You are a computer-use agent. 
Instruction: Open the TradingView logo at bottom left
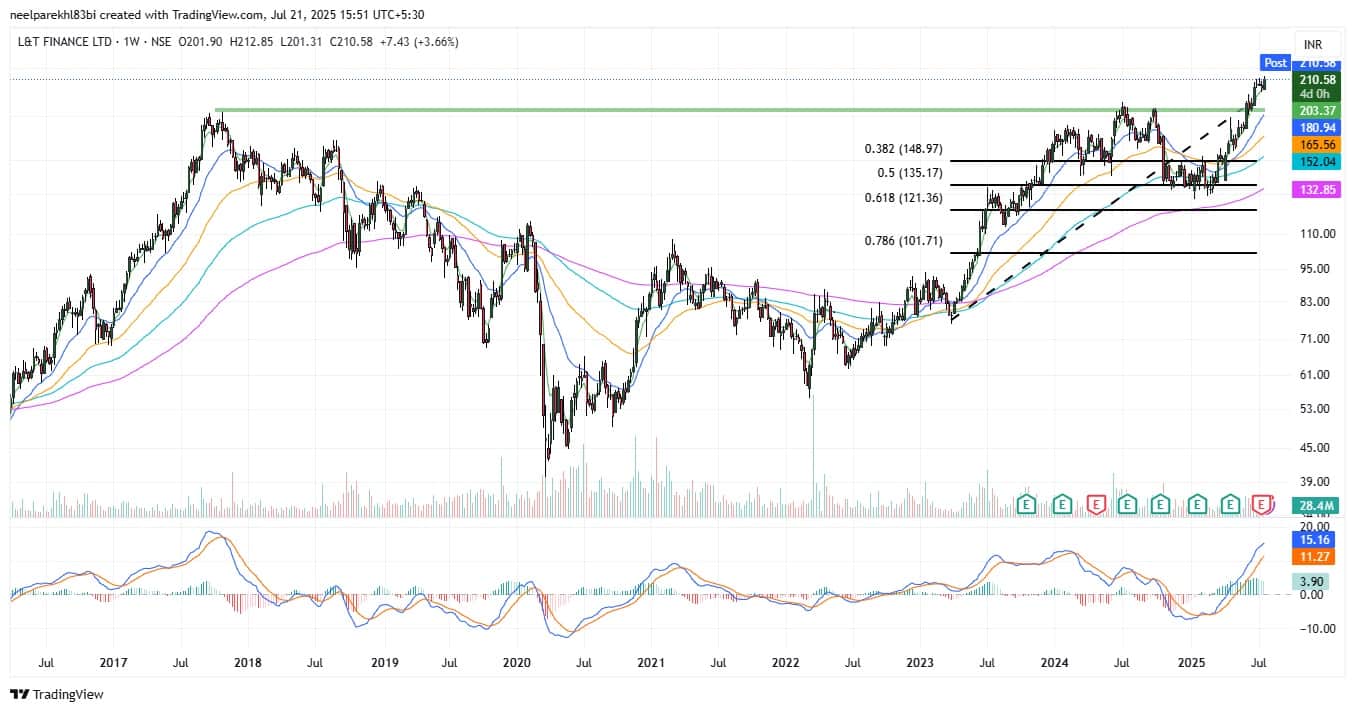click(57, 694)
